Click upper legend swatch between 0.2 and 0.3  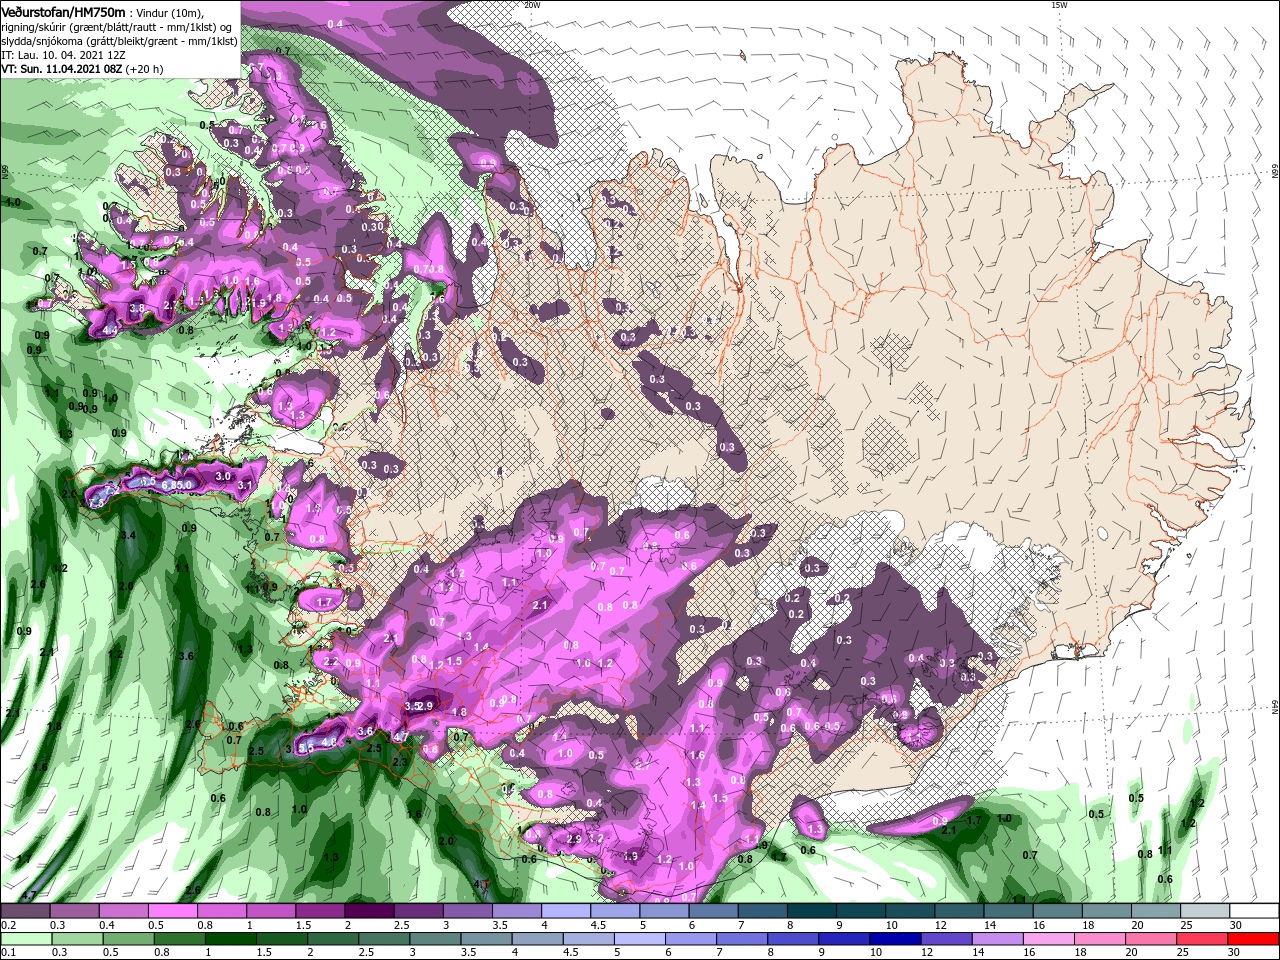pyautogui.click(x=27, y=911)
